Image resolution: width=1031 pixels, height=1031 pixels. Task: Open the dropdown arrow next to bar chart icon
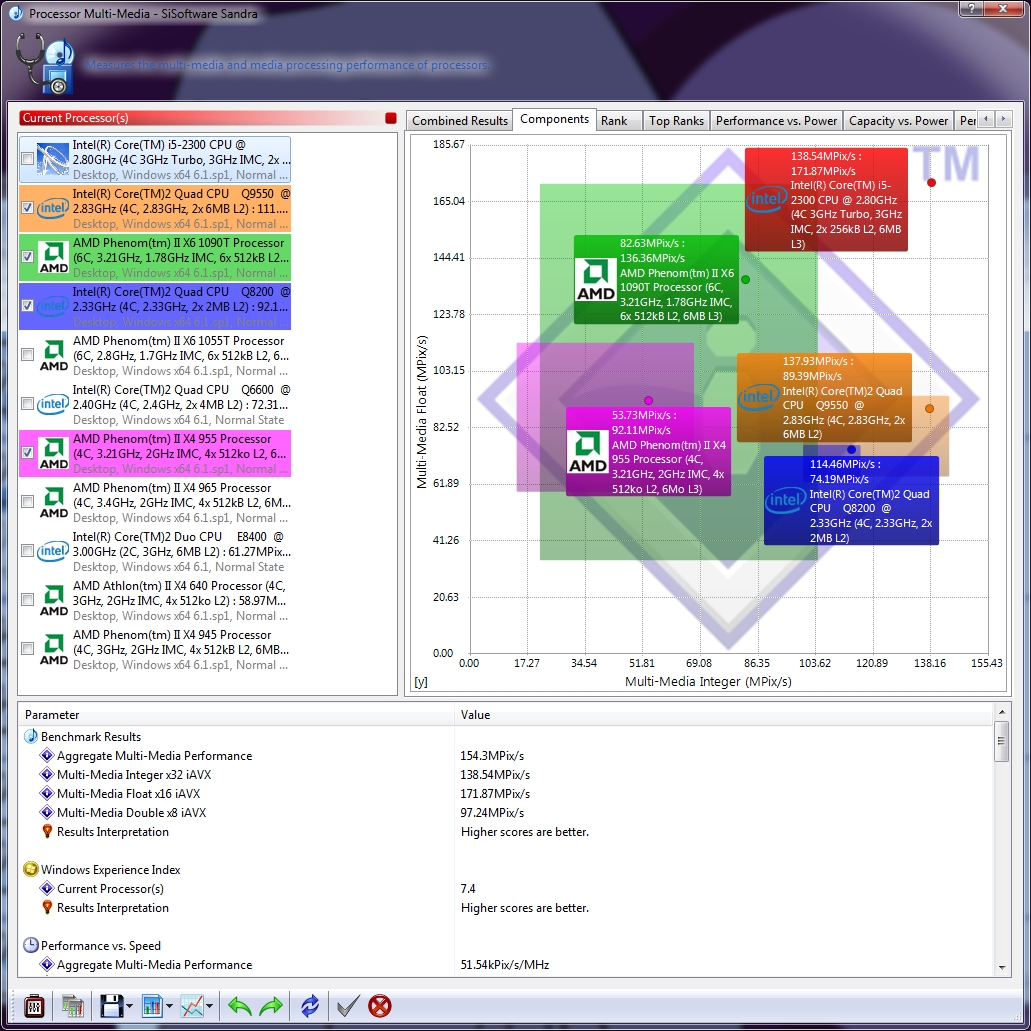pos(169,1006)
